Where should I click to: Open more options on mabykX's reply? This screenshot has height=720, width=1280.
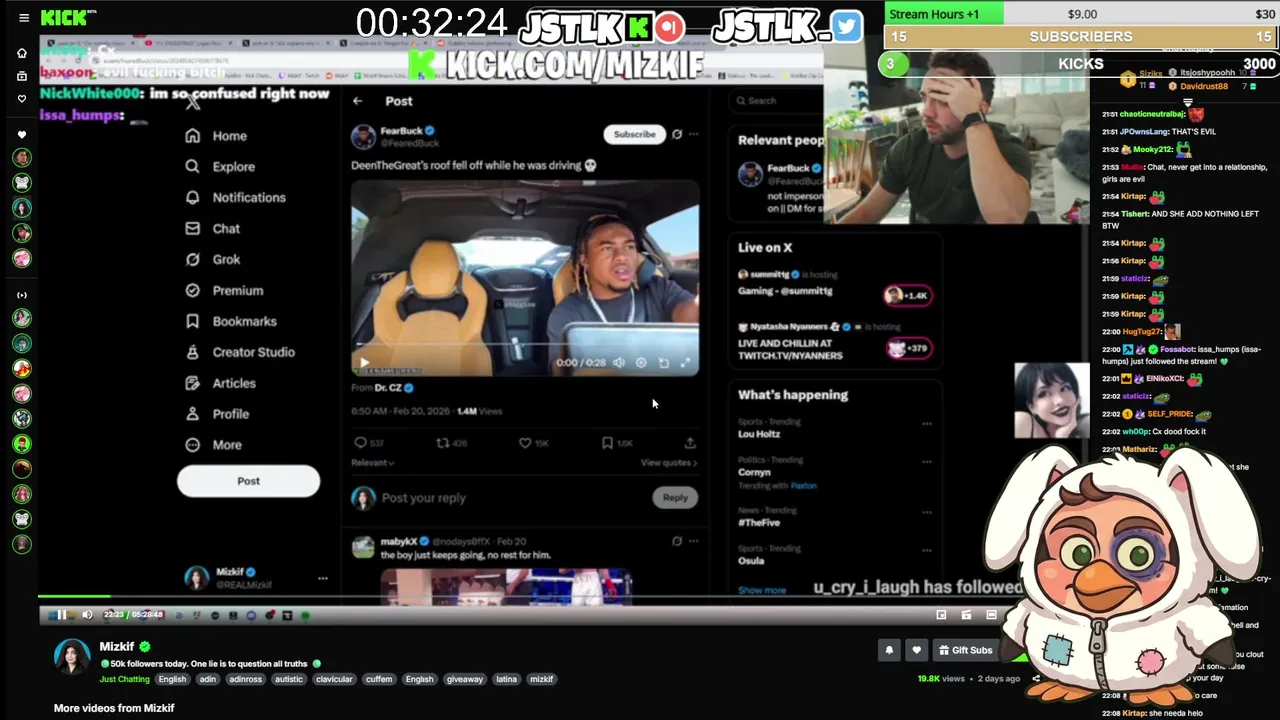coord(693,541)
